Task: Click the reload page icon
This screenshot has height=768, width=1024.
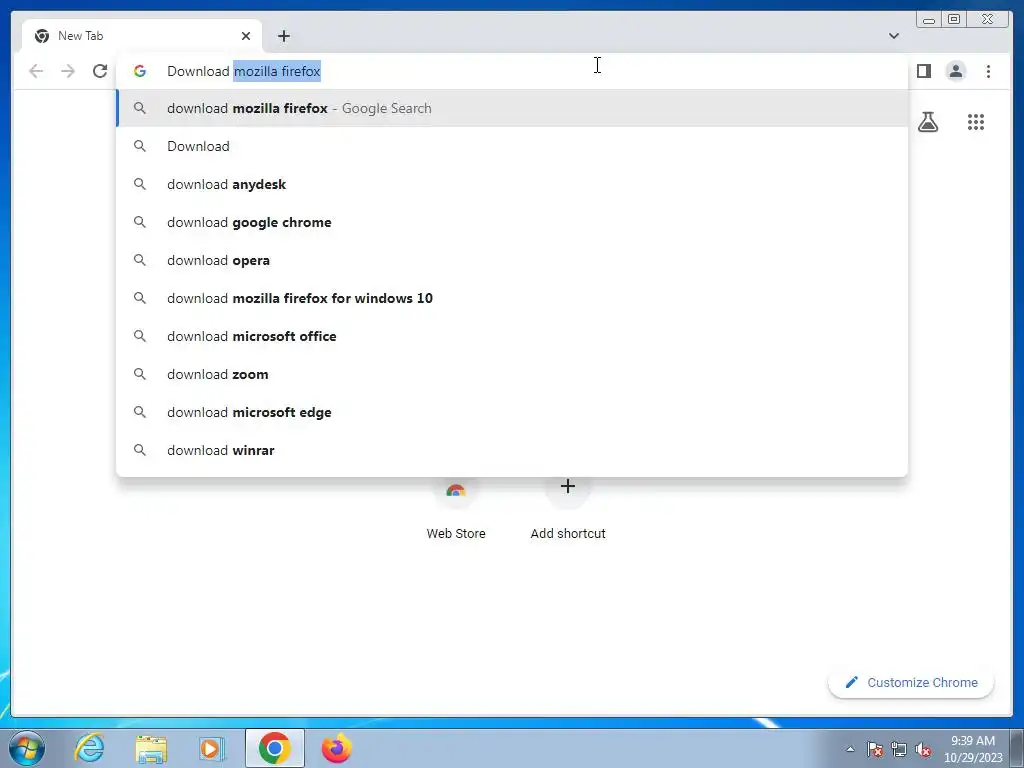Action: (100, 71)
